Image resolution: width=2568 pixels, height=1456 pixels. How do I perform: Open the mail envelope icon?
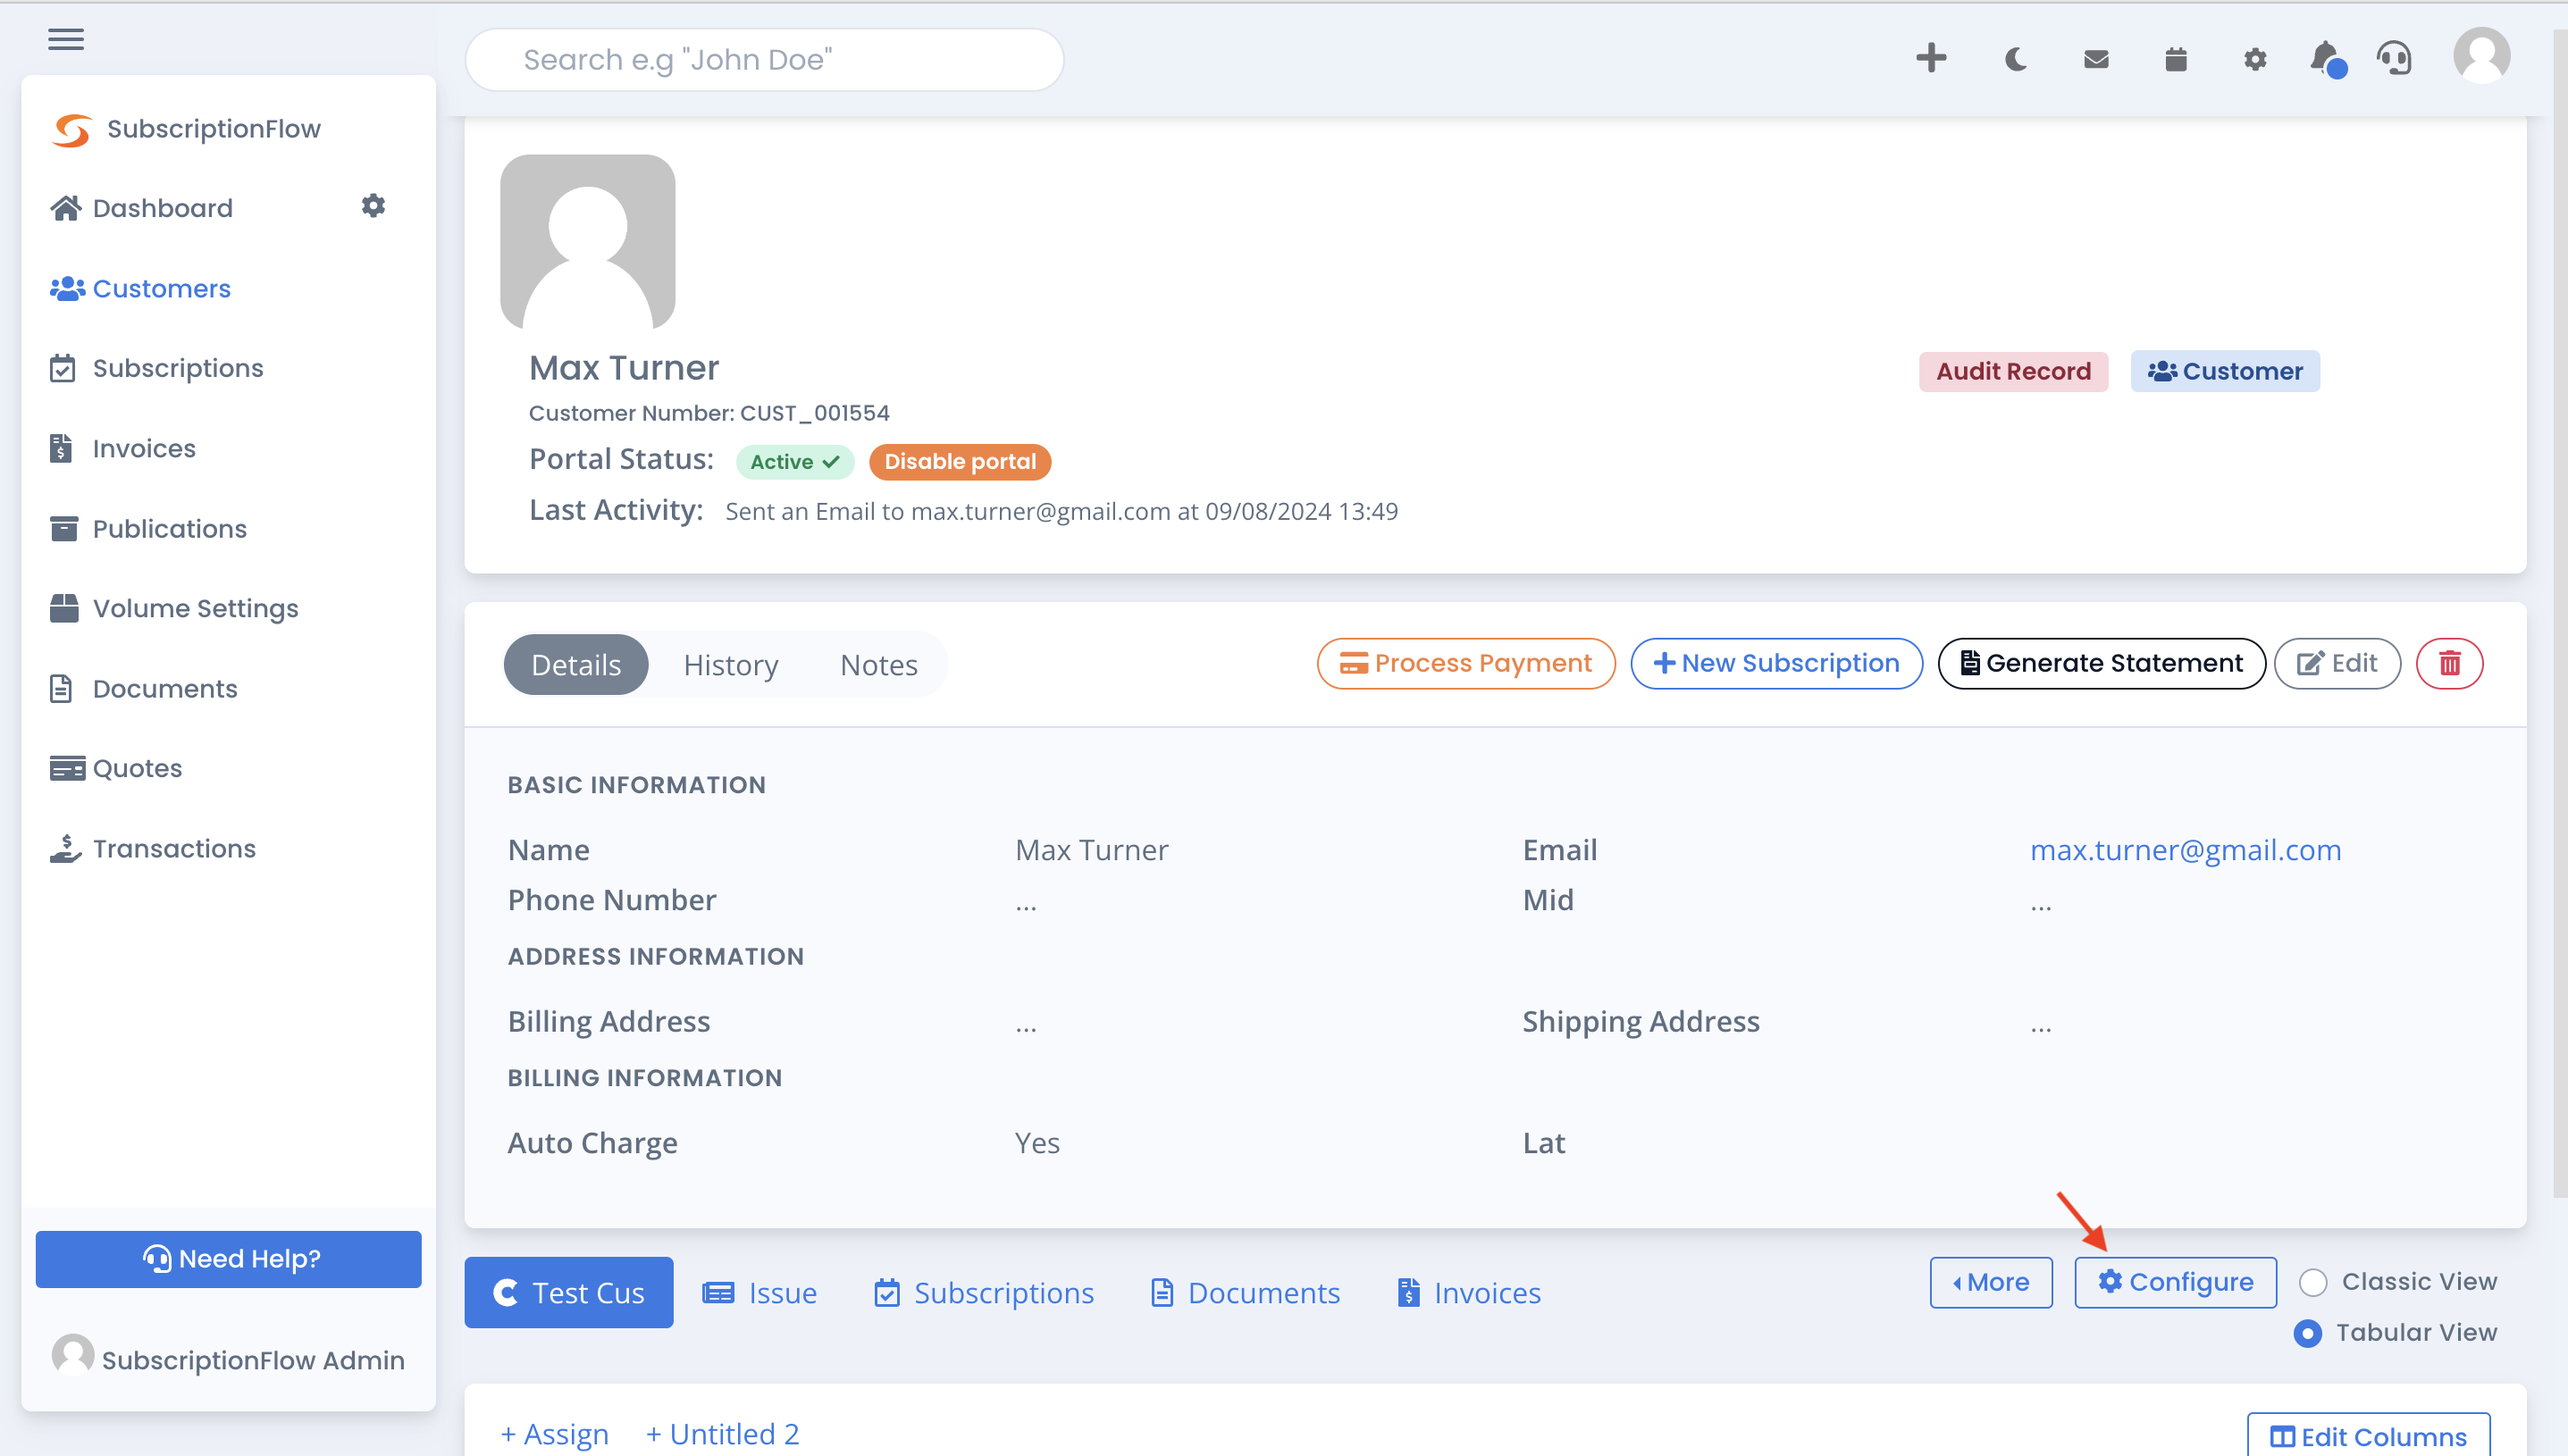coord(2094,59)
